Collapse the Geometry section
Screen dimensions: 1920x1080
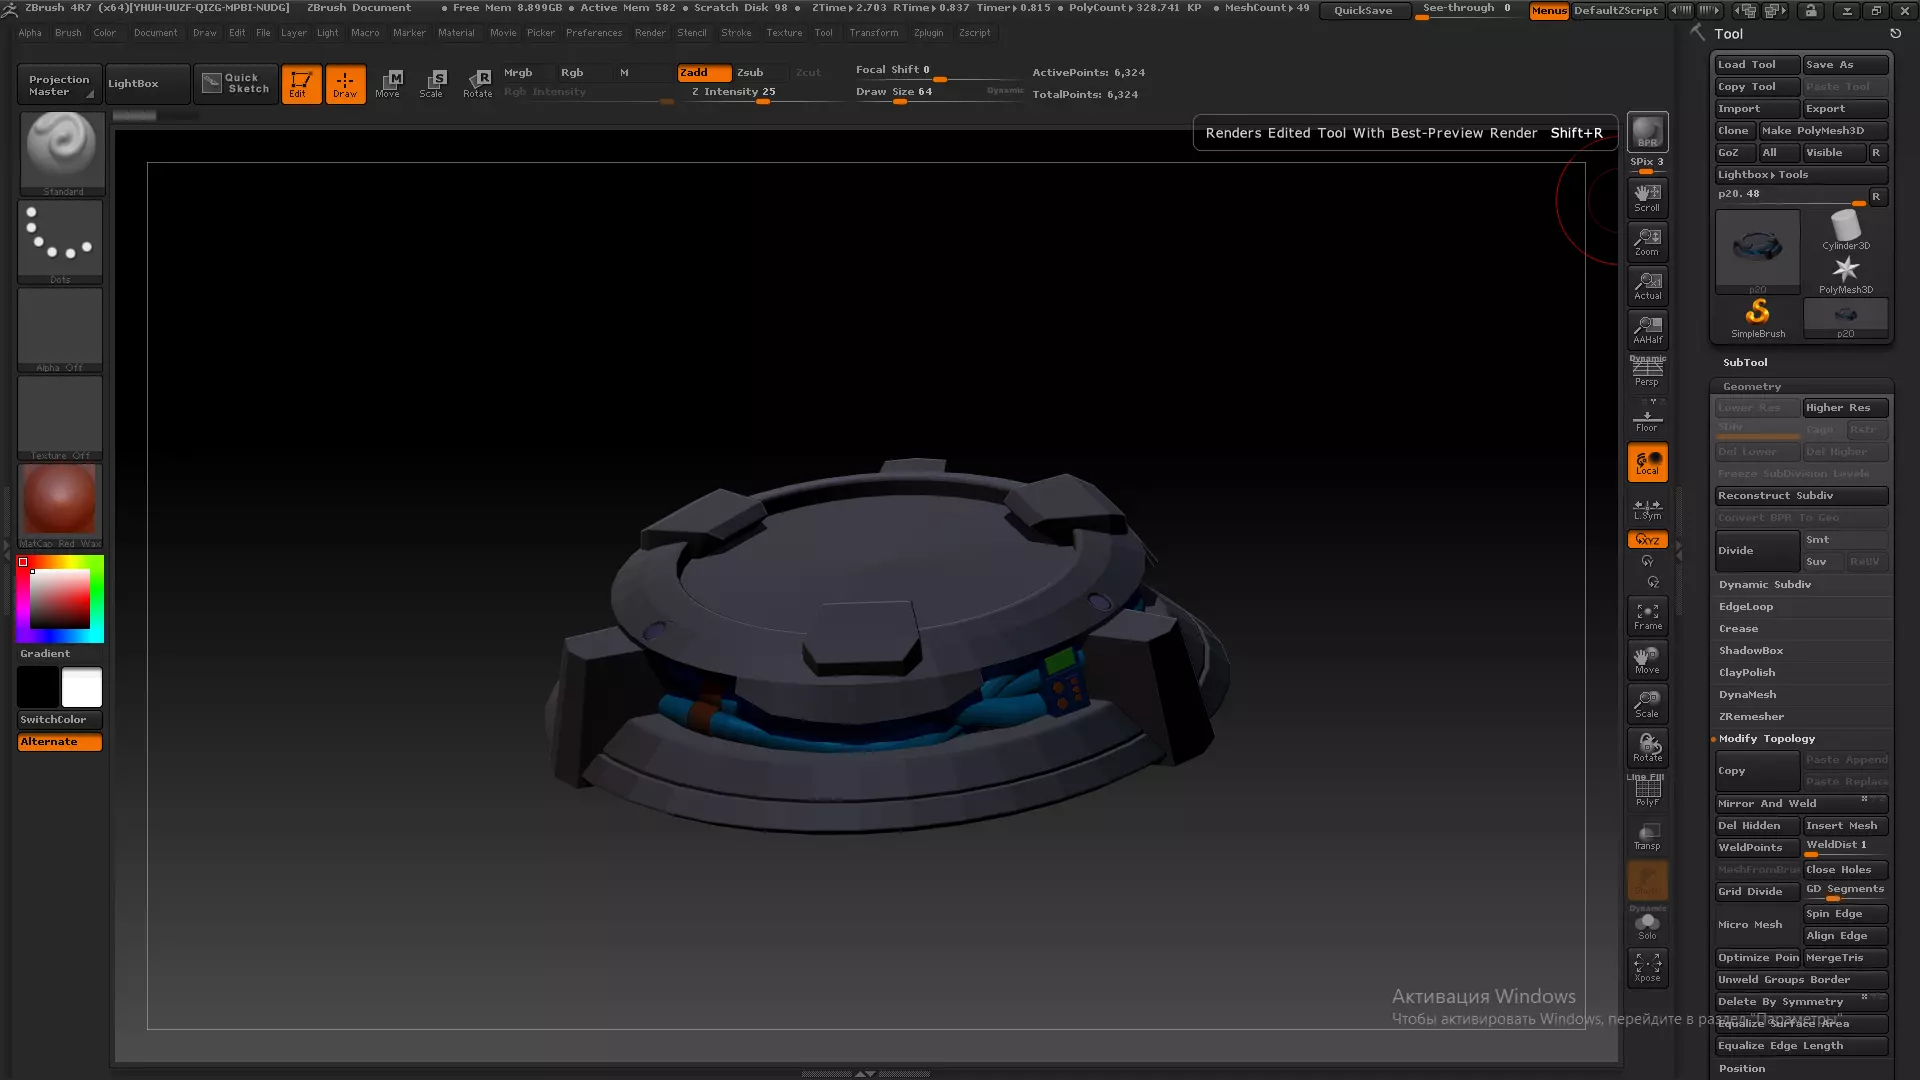click(x=1752, y=387)
